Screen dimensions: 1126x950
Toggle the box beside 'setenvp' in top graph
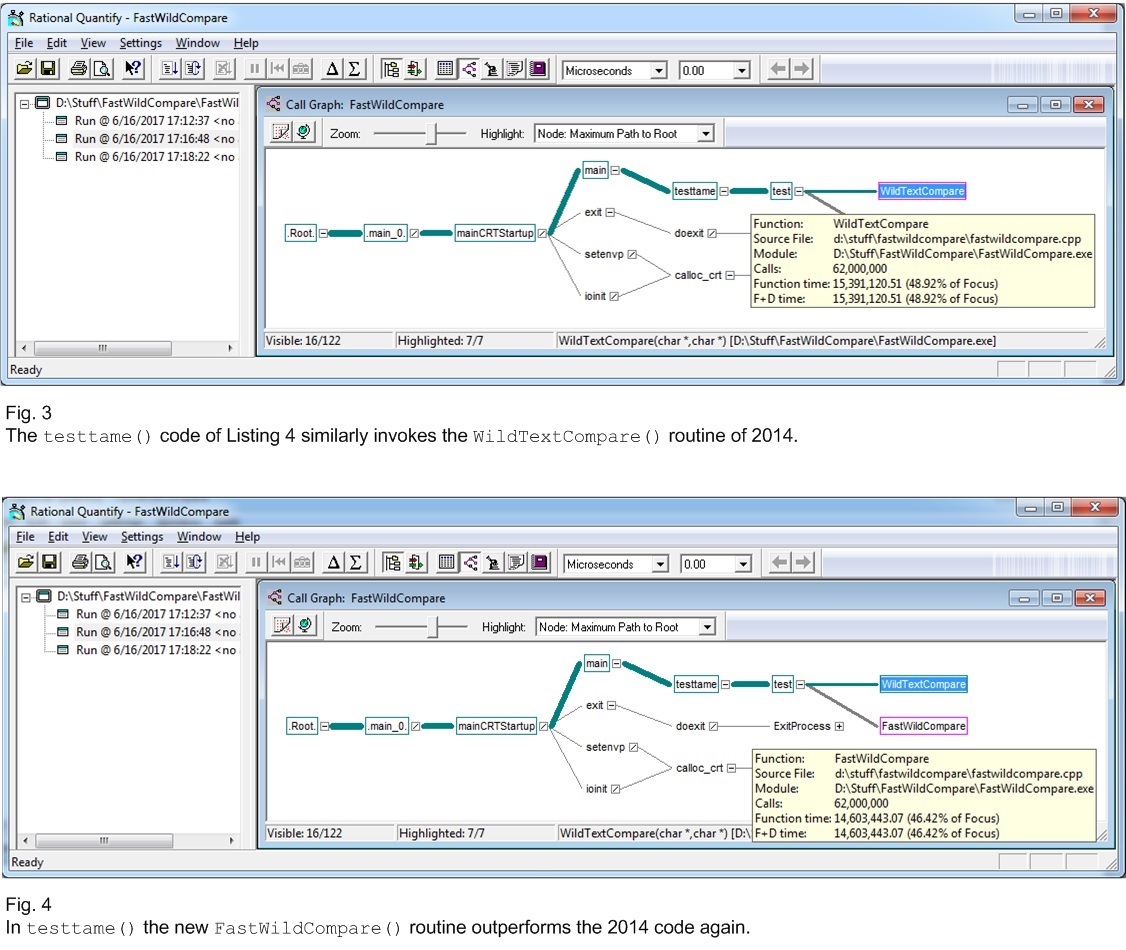(633, 254)
